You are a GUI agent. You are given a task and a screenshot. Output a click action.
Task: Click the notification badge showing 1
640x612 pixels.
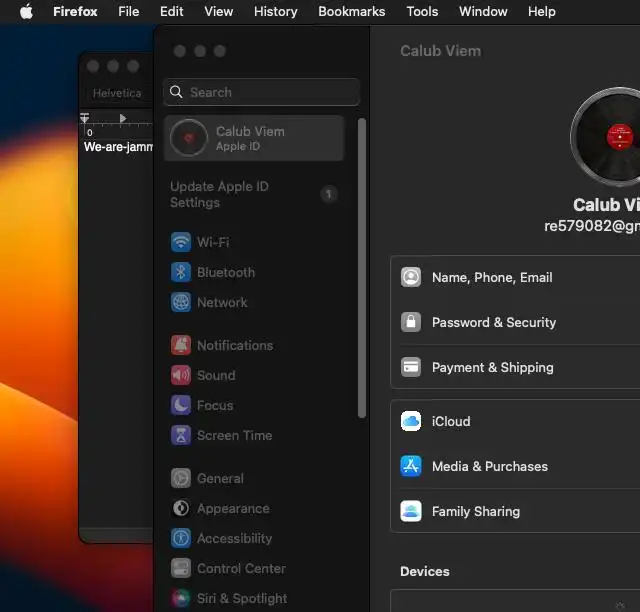[x=329, y=194]
